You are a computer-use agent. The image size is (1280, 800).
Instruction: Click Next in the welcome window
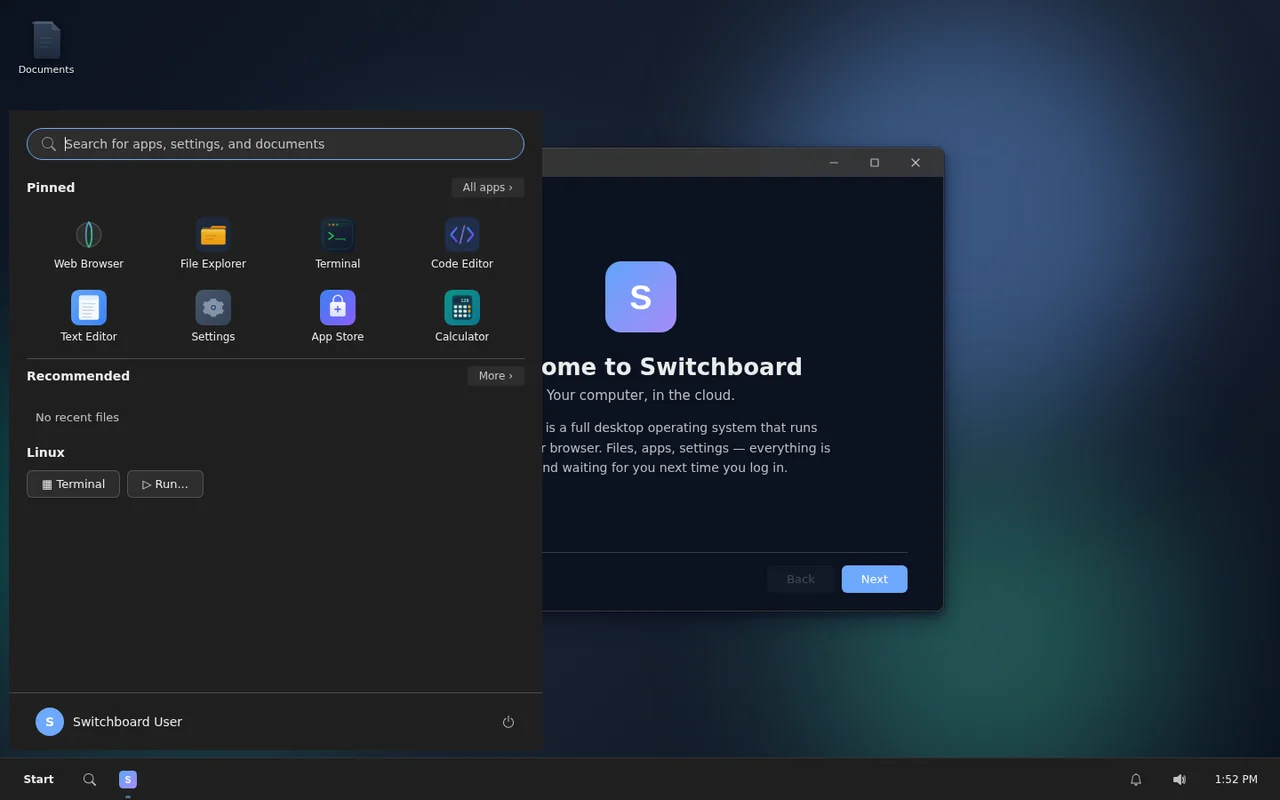(874, 579)
